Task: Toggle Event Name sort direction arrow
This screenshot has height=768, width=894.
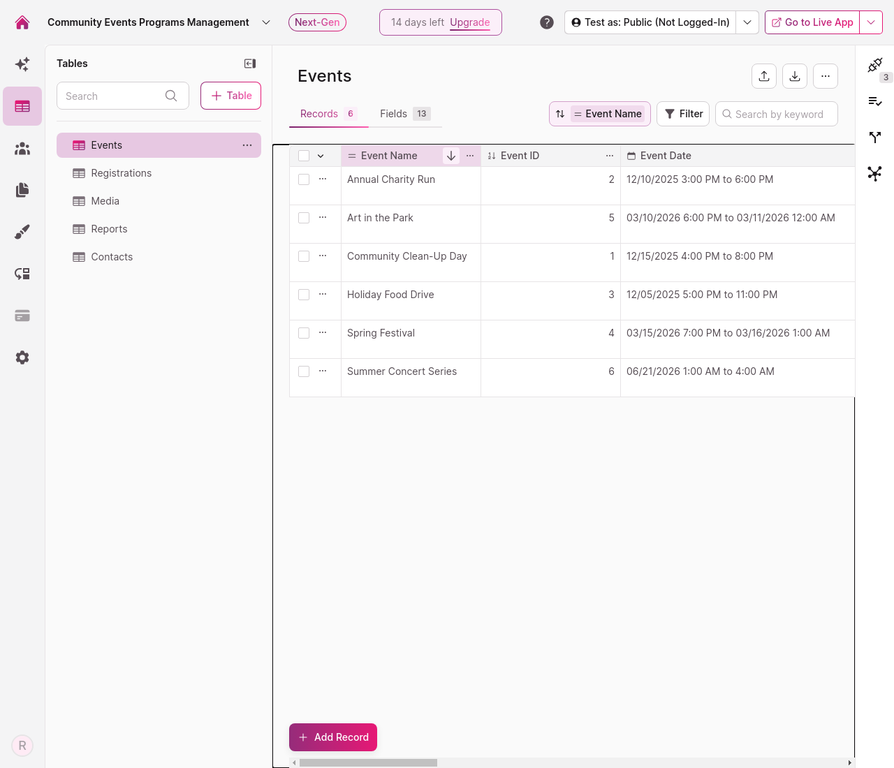Action: (450, 156)
